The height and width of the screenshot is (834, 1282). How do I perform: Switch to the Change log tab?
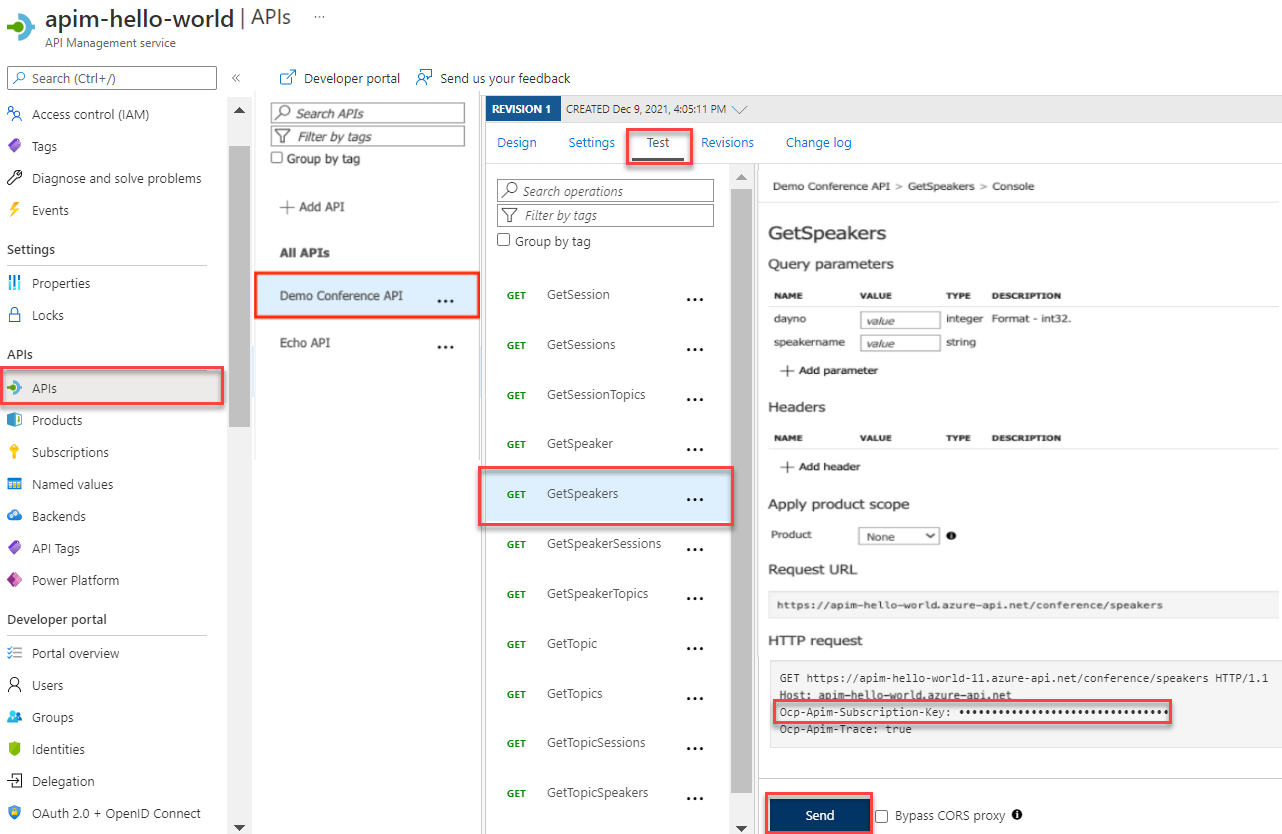coord(819,143)
